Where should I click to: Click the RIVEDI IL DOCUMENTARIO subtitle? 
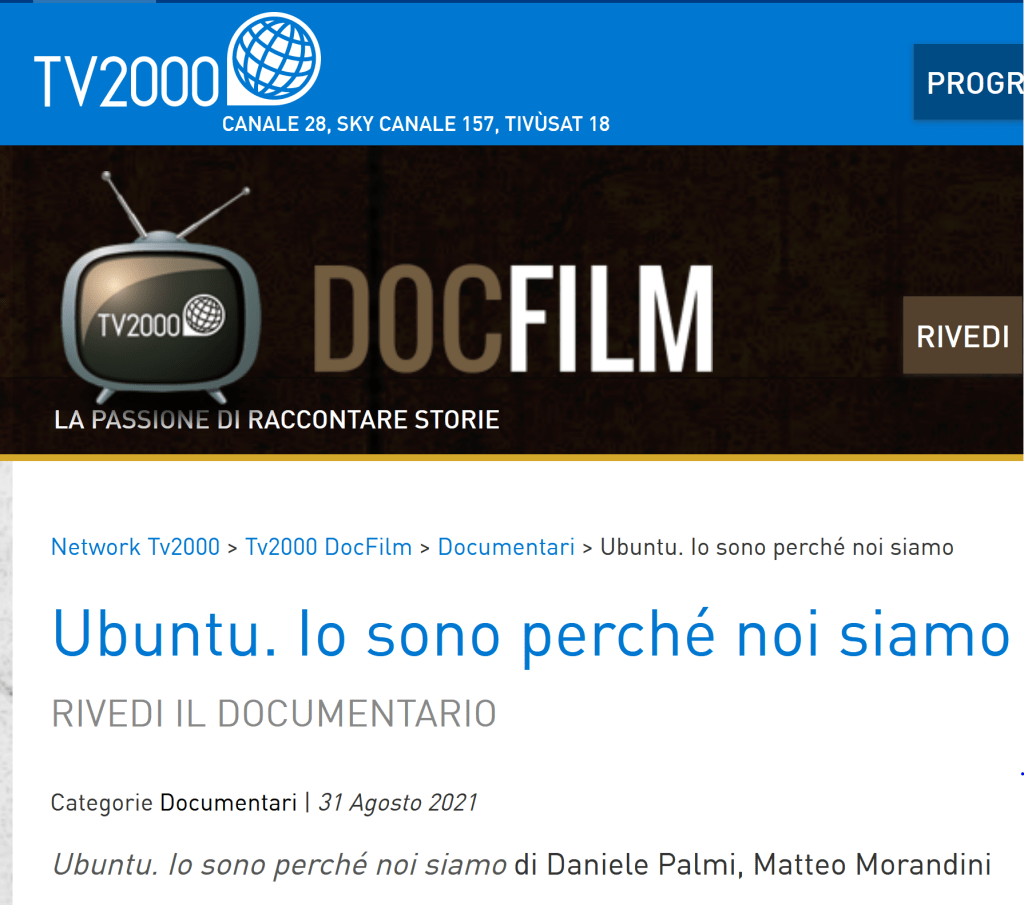[273, 714]
